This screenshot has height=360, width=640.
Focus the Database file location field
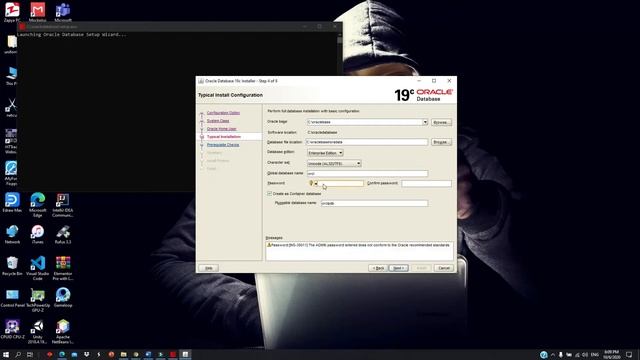(x=367, y=142)
